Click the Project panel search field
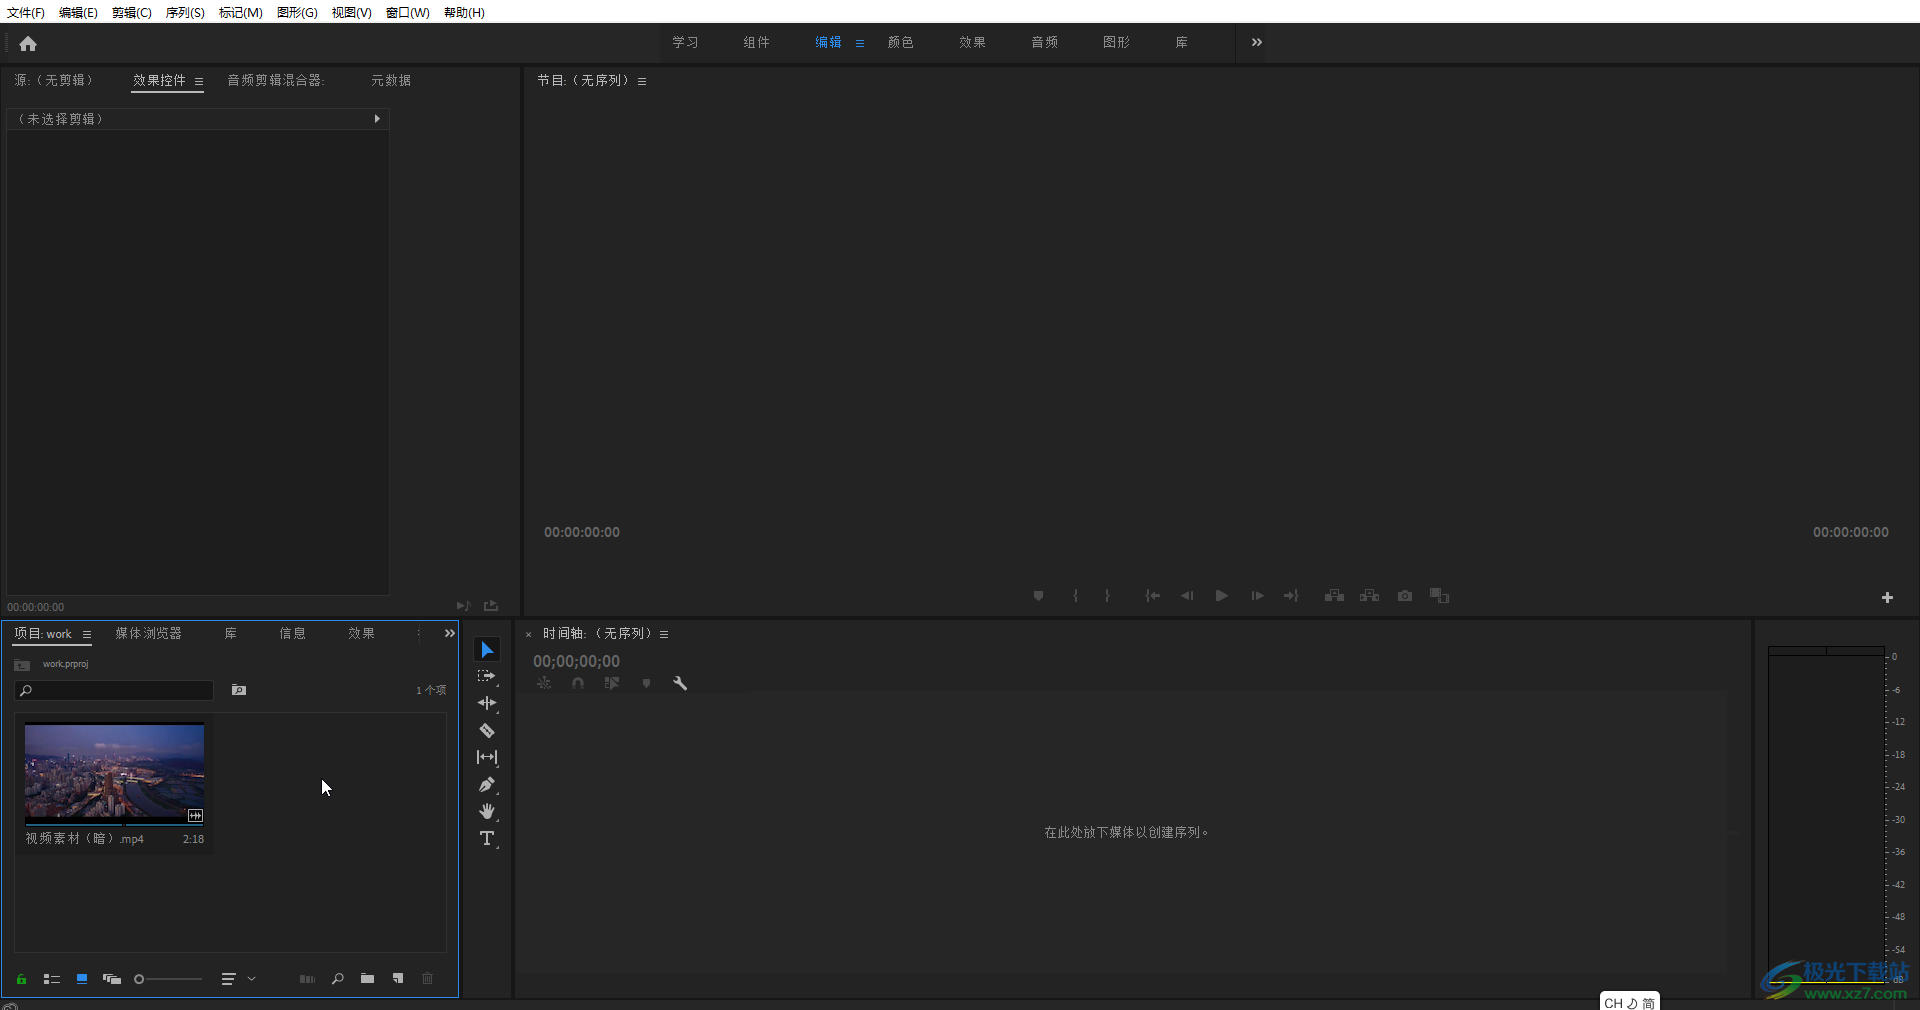Image resolution: width=1920 pixels, height=1010 pixels. pyautogui.click(x=114, y=690)
